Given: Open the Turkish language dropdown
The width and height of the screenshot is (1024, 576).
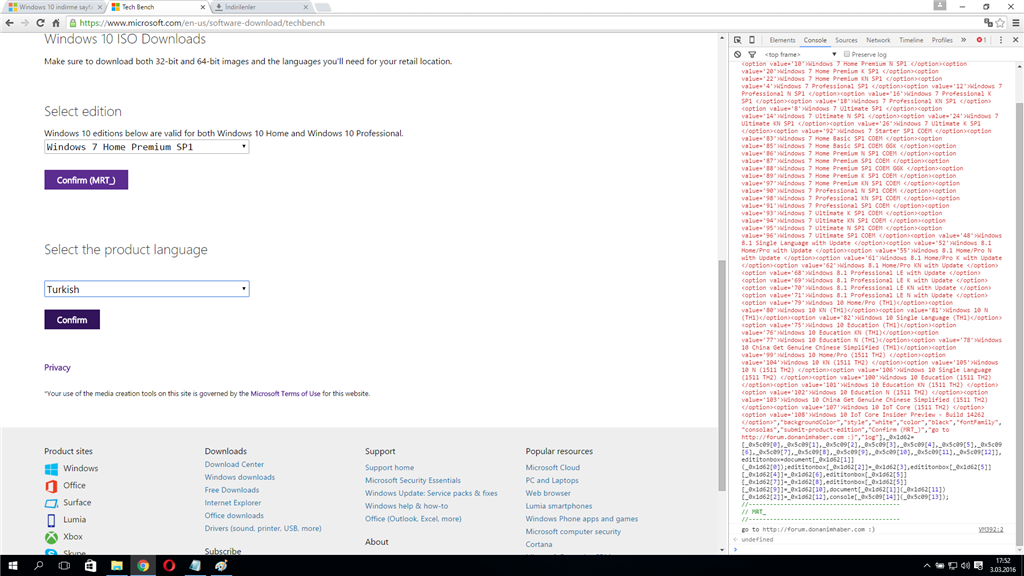Looking at the screenshot, I should coord(146,289).
